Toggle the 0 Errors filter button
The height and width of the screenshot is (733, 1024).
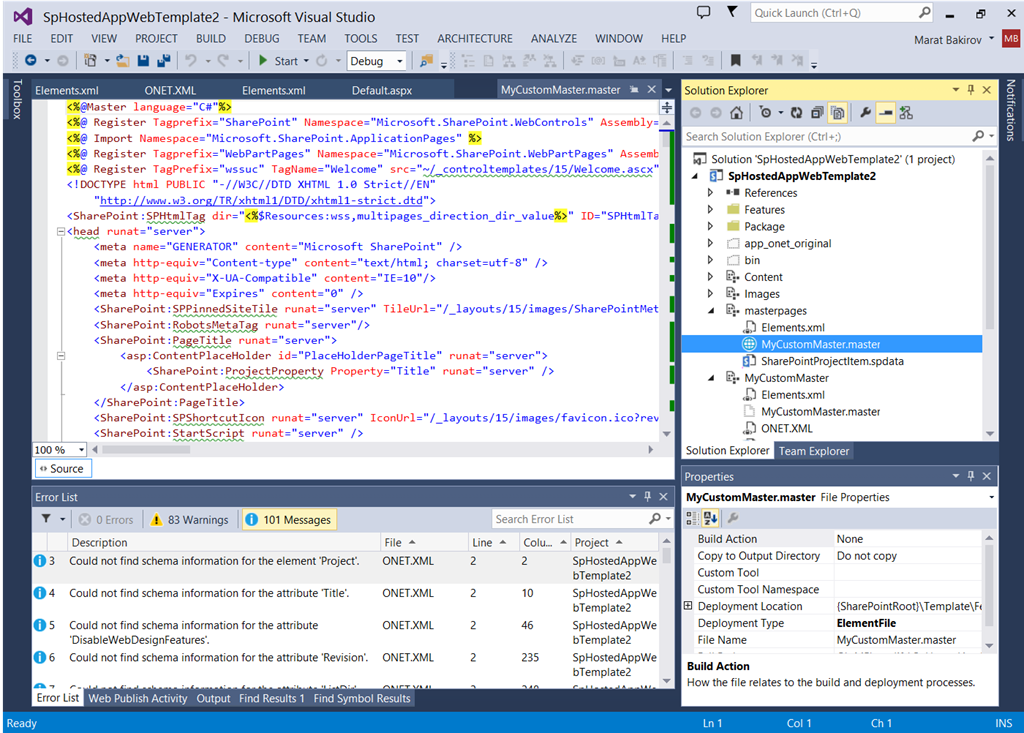coord(106,519)
